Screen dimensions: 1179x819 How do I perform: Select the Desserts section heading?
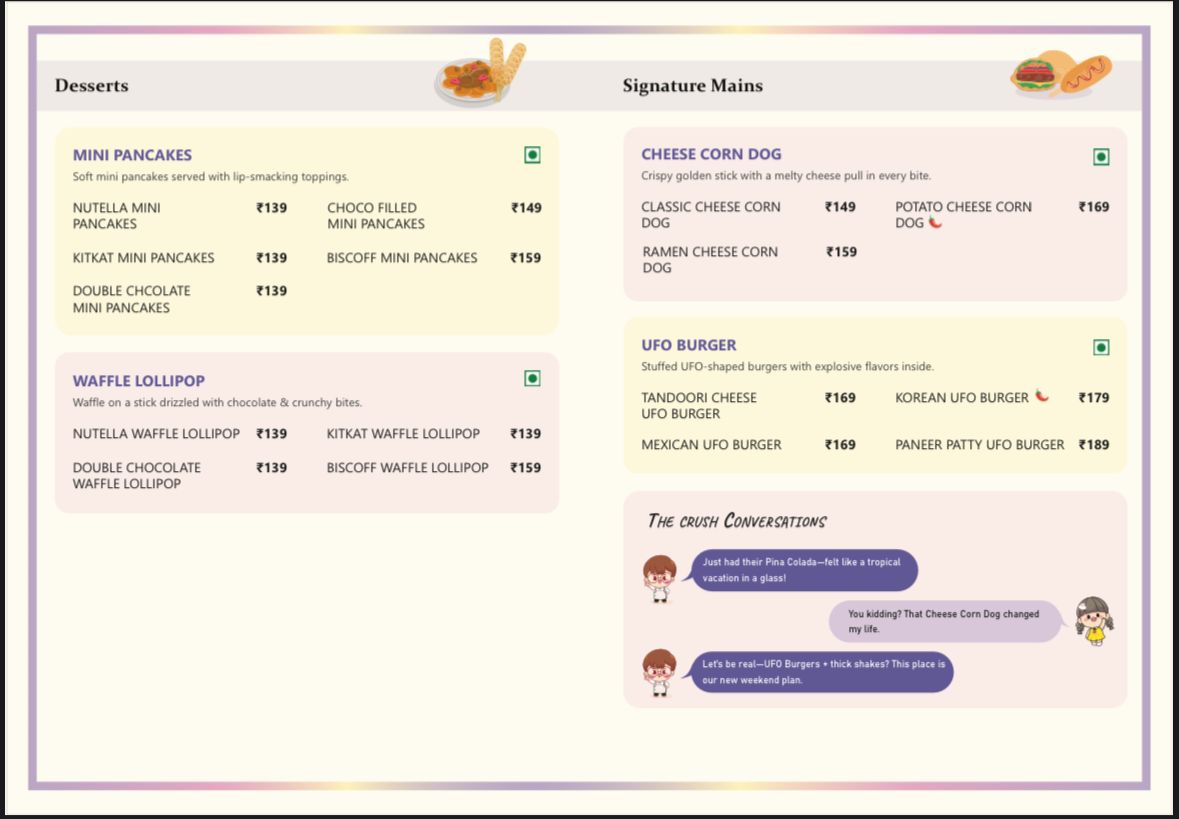(x=92, y=86)
